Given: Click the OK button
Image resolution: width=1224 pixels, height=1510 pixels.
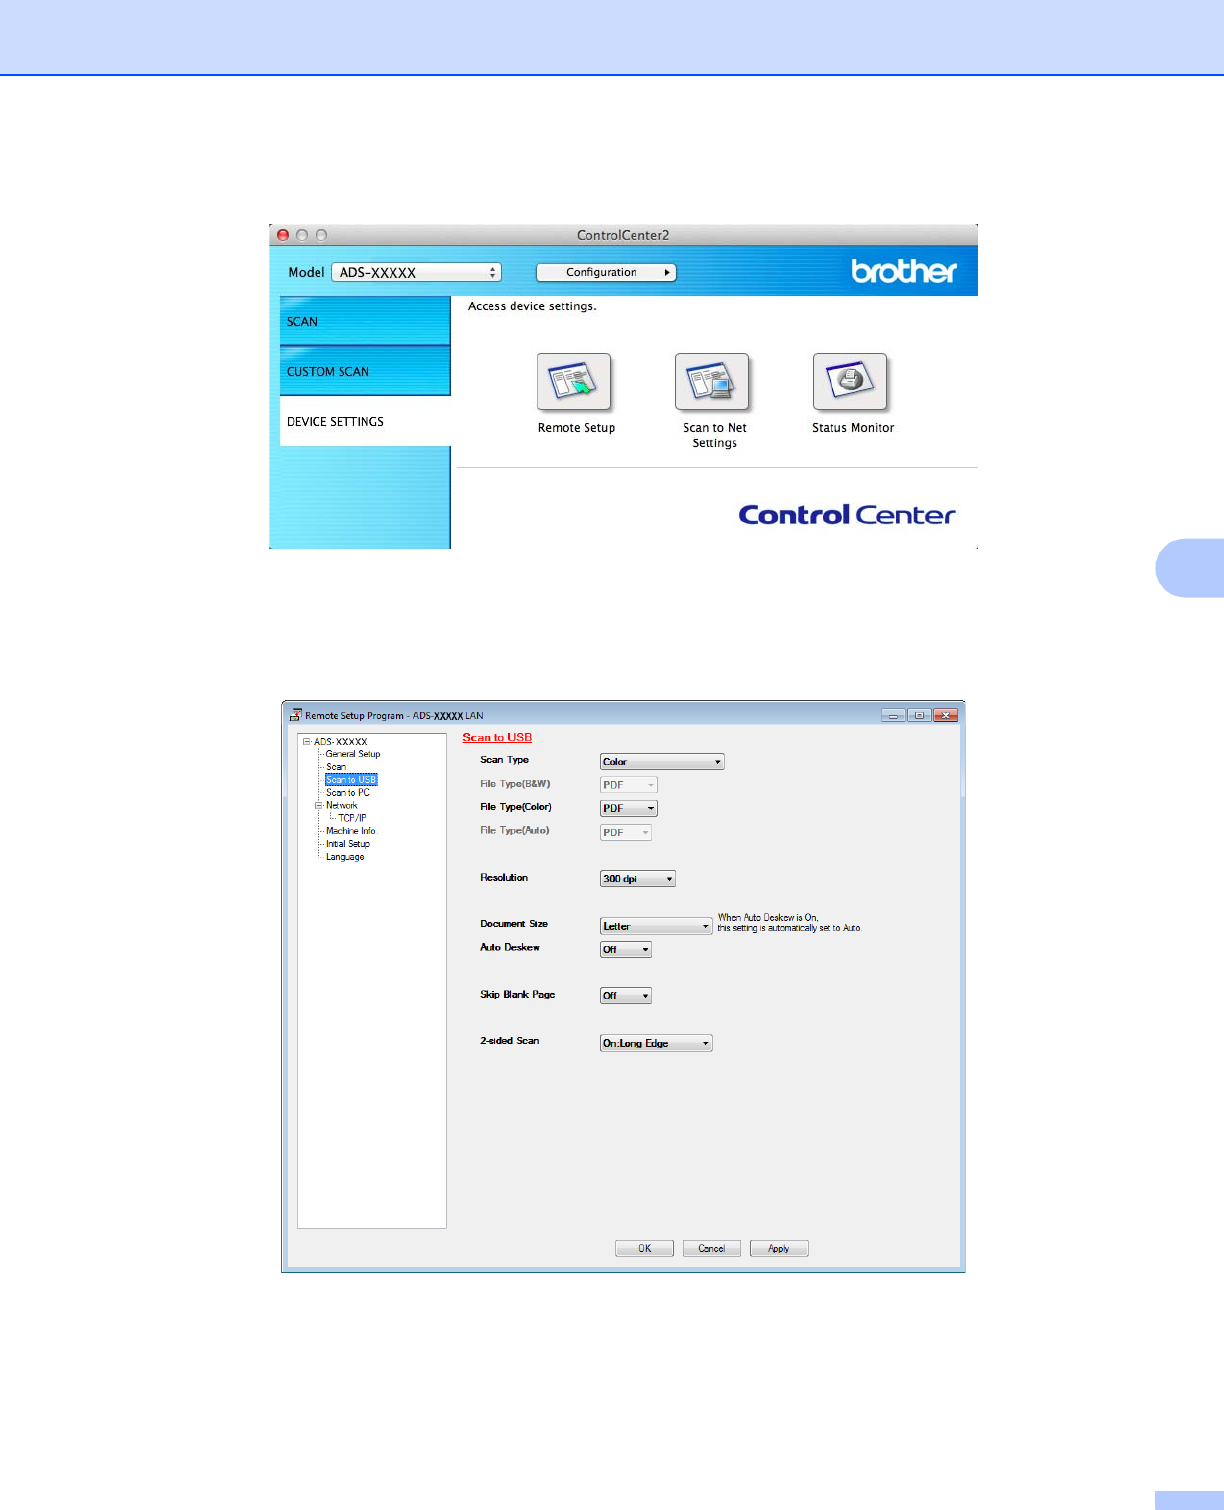Looking at the screenshot, I should [644, 1248].
